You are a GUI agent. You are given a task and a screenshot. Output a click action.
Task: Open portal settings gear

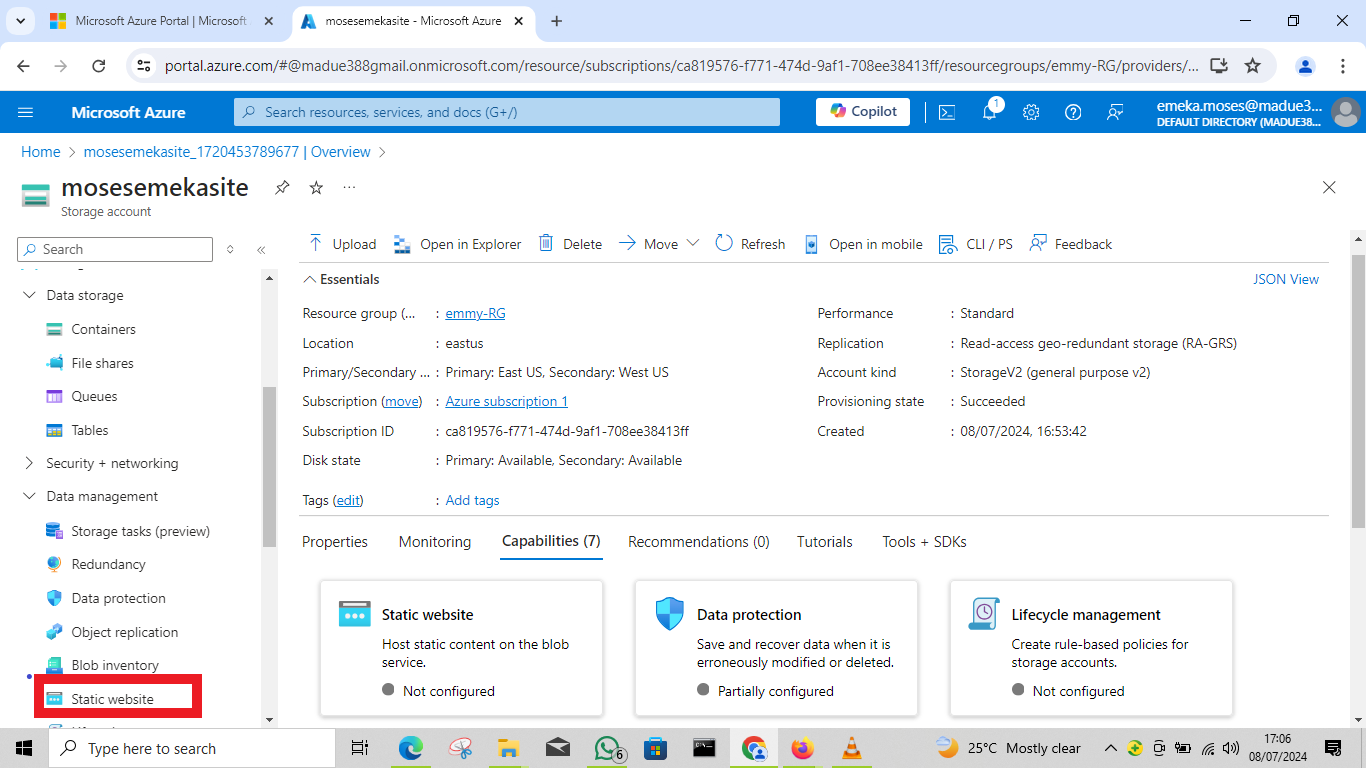click(x=1031, y=112)
